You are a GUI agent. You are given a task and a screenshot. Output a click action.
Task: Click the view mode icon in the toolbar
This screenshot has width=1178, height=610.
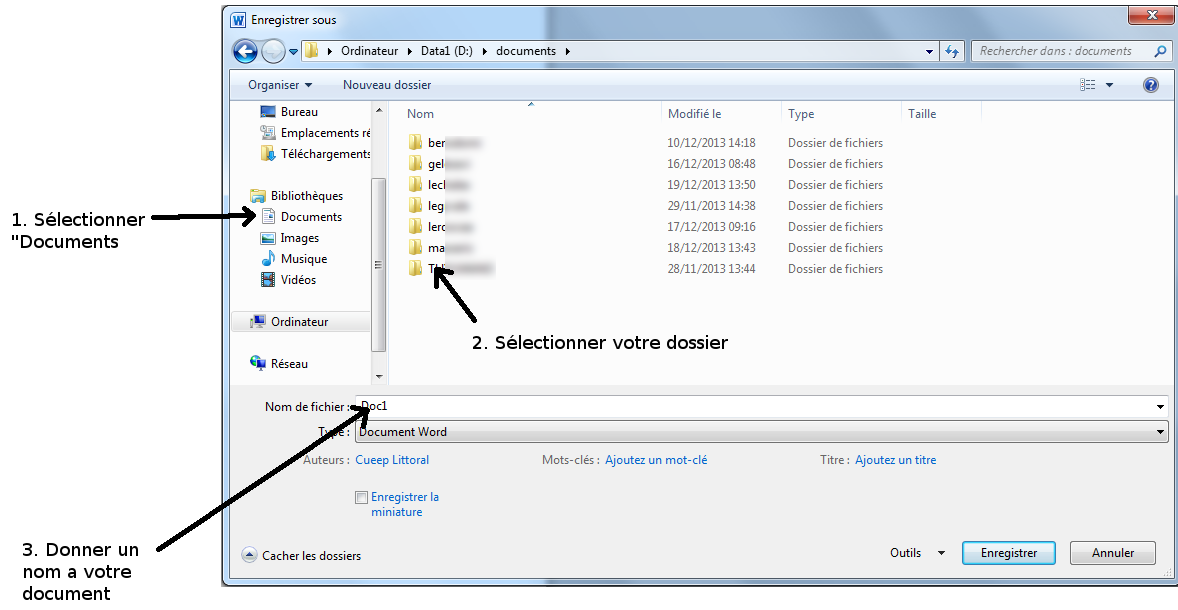(x=1088, y=85)
